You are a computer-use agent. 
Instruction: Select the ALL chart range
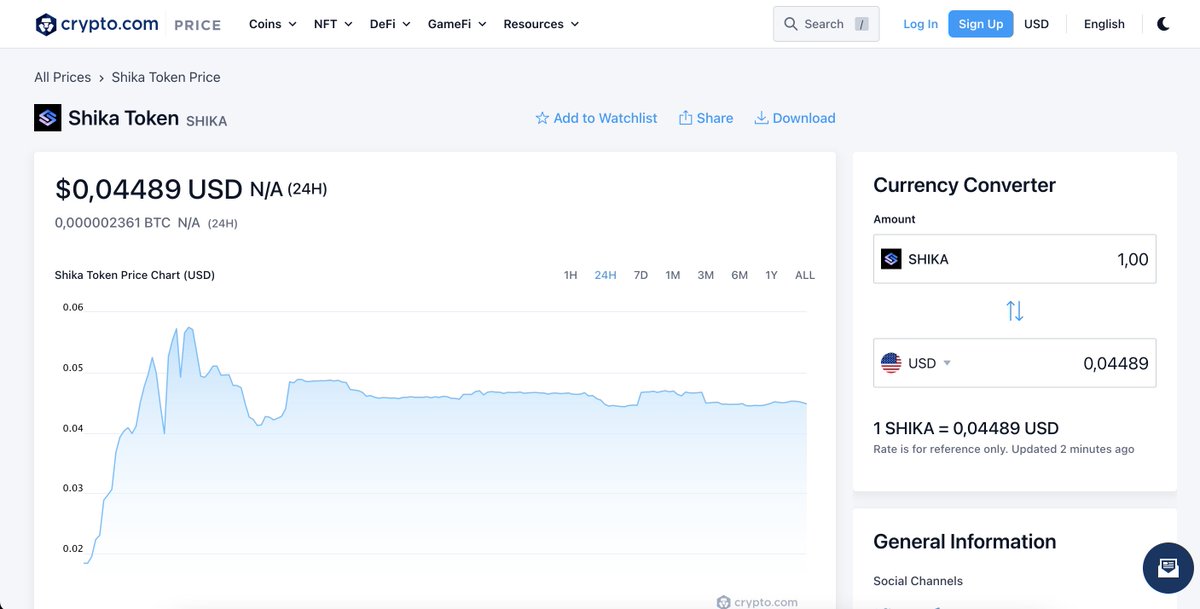click(x=805, y=275)
